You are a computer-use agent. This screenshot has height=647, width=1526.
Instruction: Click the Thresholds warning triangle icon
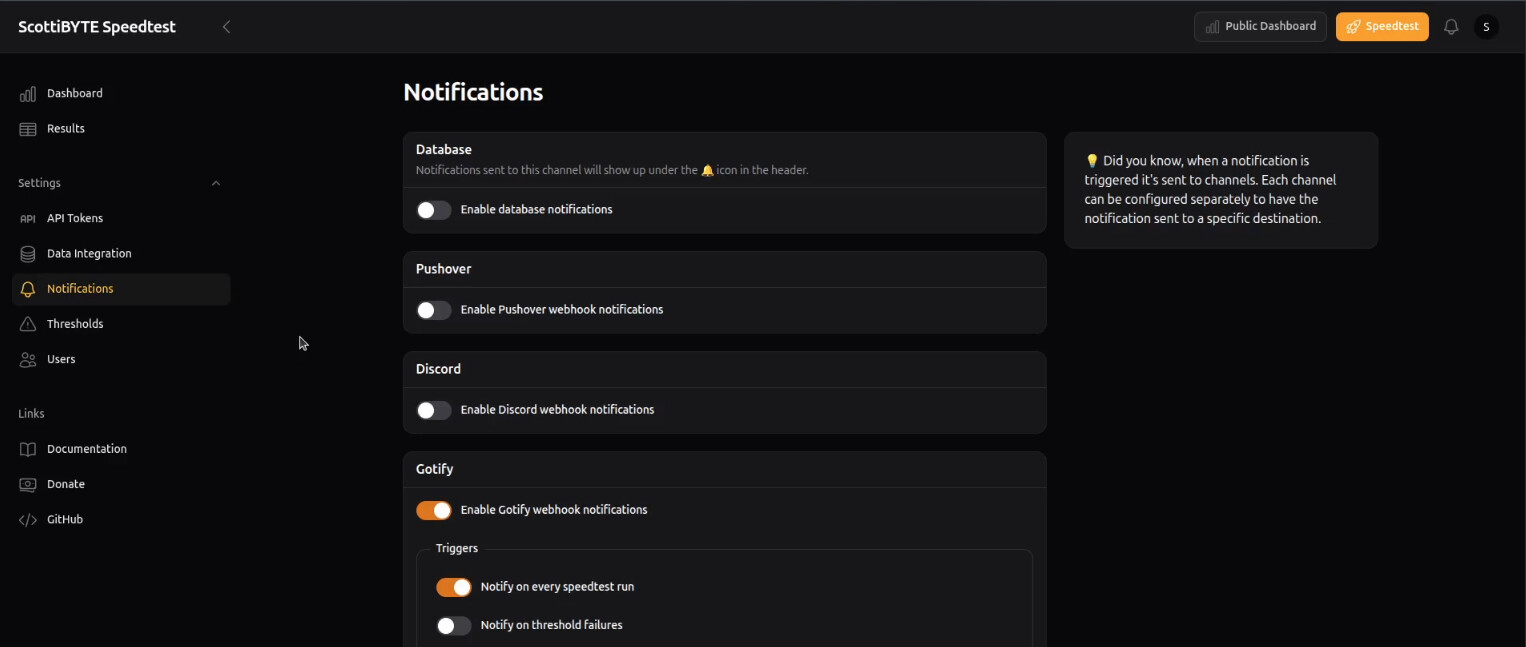[x=28, y=324]
